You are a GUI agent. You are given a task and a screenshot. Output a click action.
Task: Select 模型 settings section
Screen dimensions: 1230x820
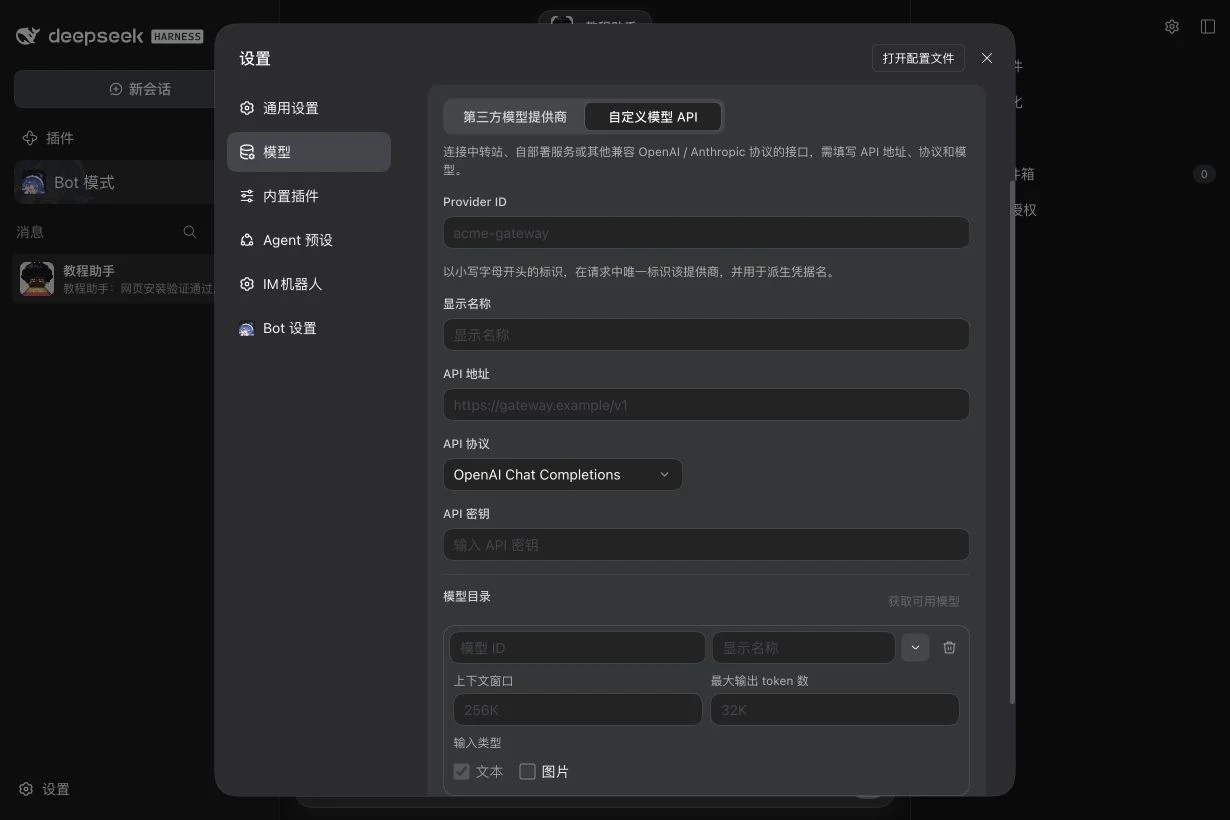coord(309,152)
